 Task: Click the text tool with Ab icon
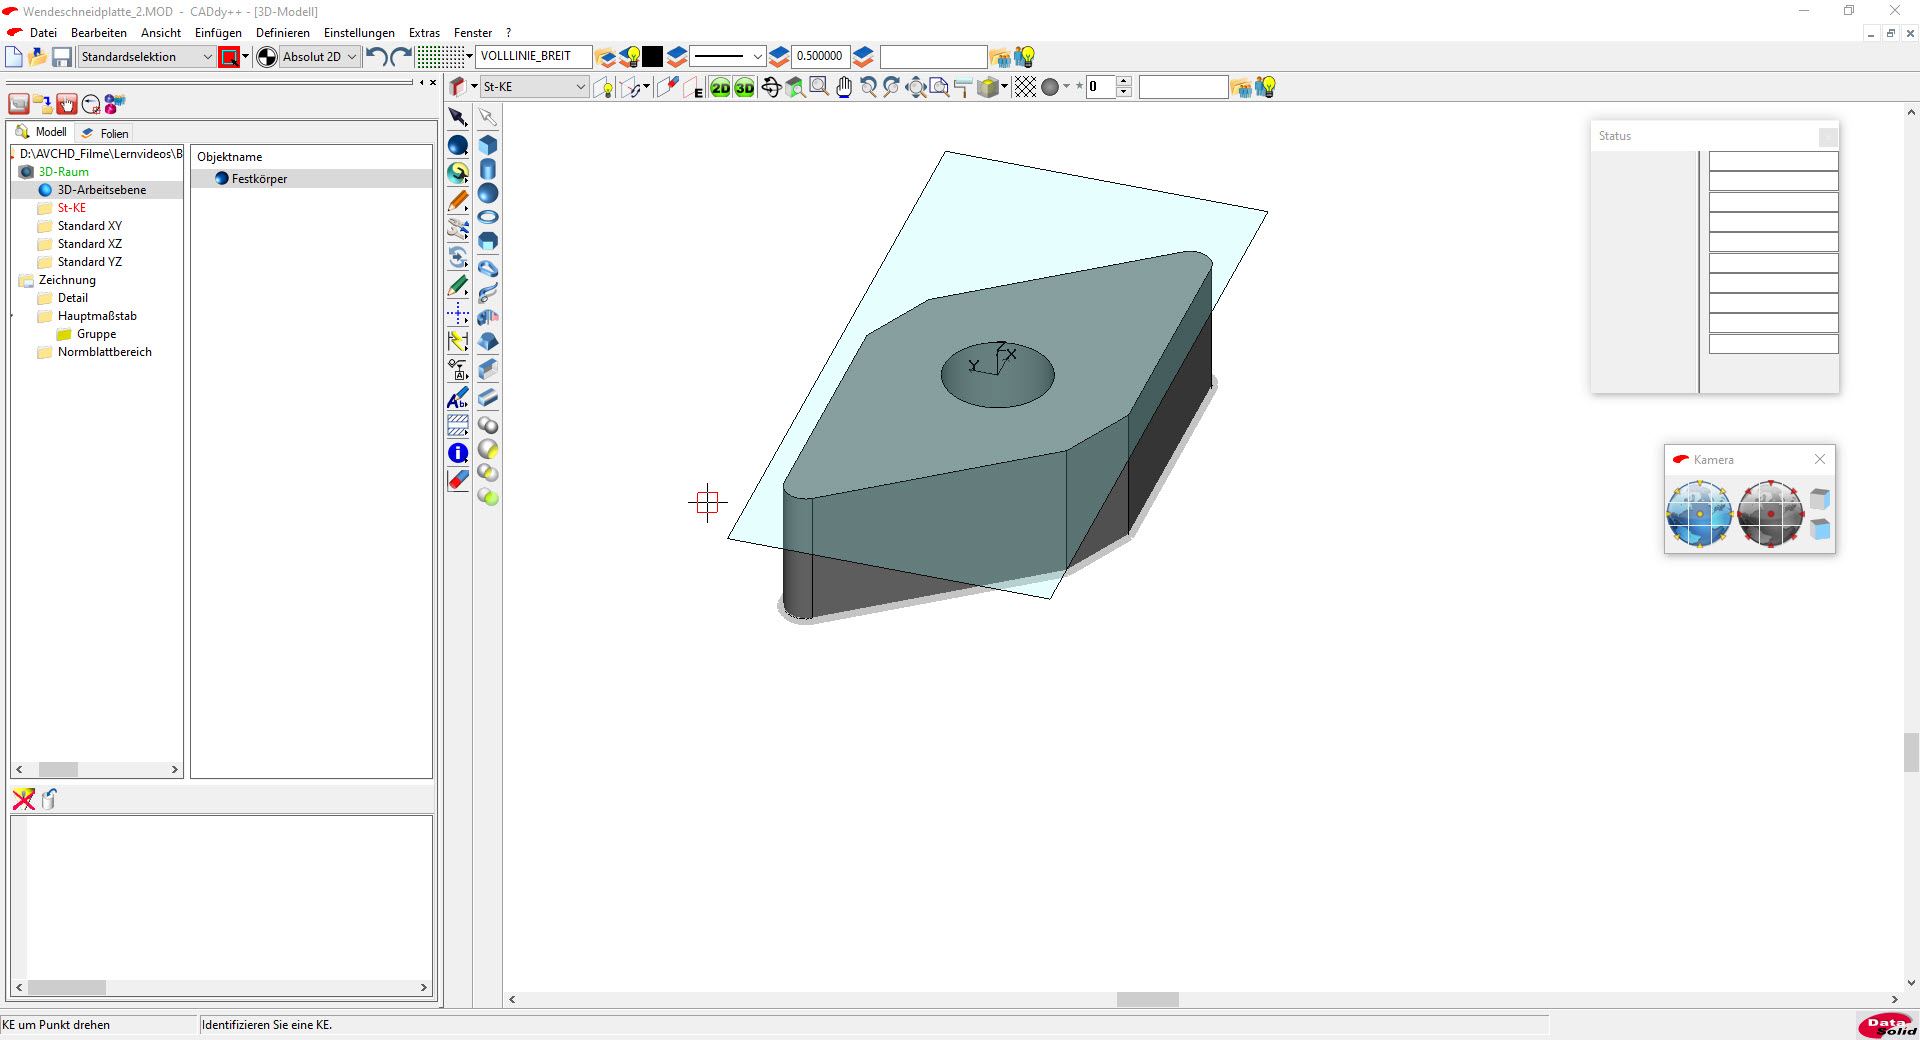458,398
